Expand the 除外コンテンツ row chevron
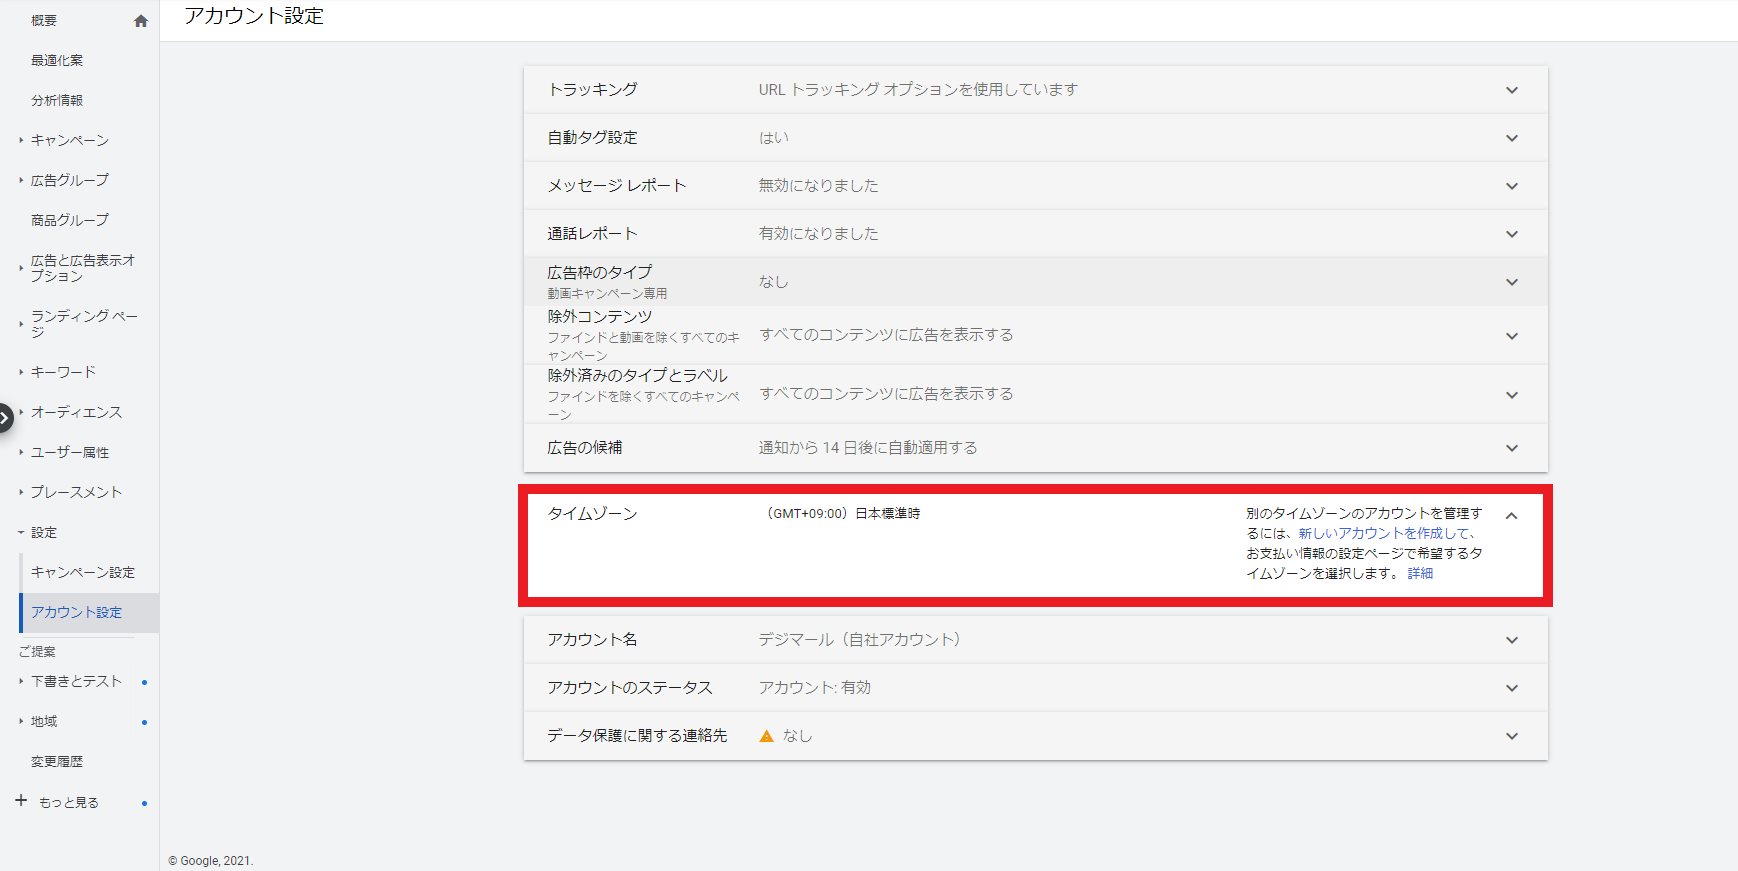1738x871 pixels. coord(1512,336)
